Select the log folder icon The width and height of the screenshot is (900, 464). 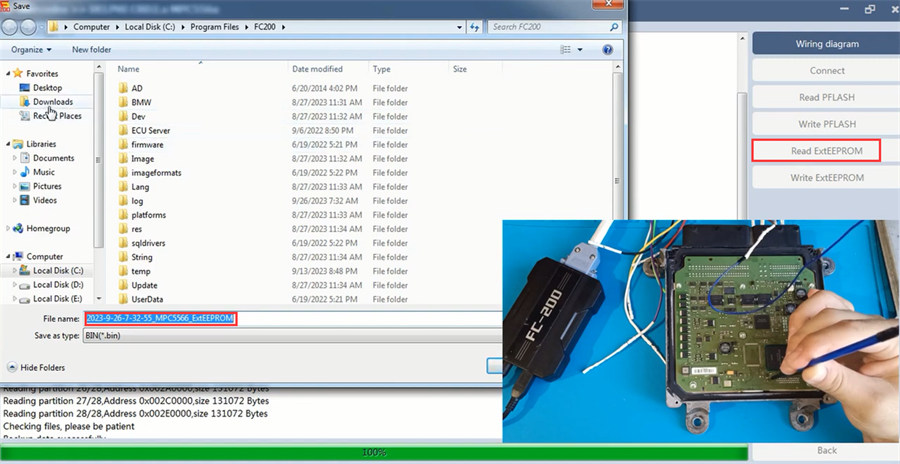(123, 200)
